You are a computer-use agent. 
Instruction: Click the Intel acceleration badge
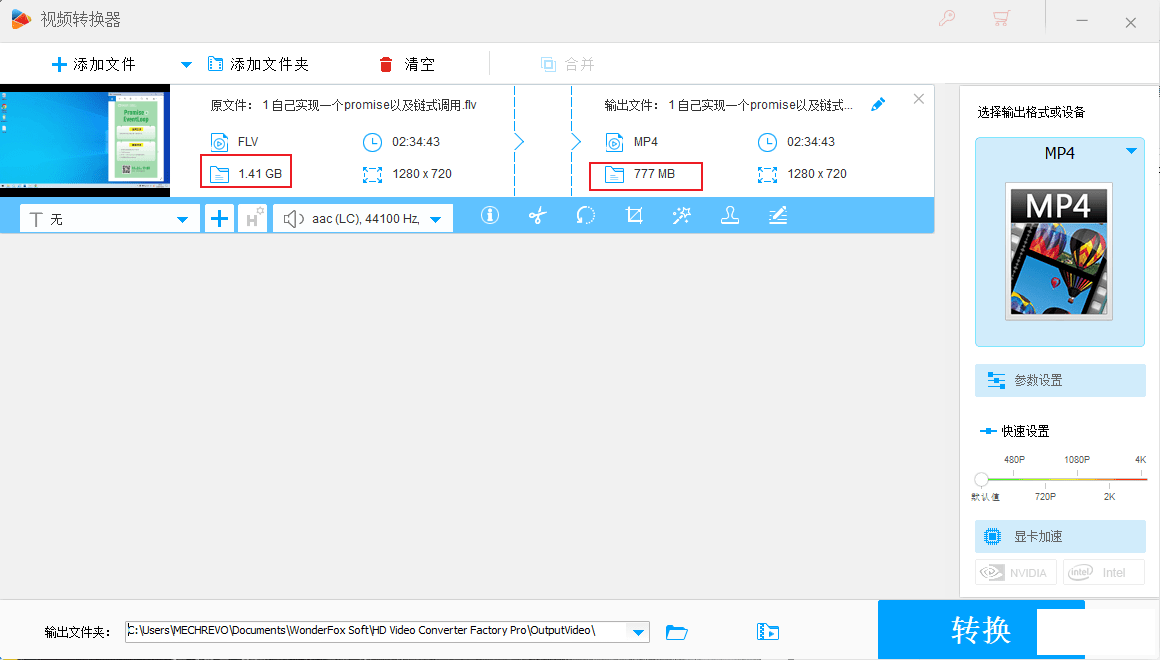1104,572
